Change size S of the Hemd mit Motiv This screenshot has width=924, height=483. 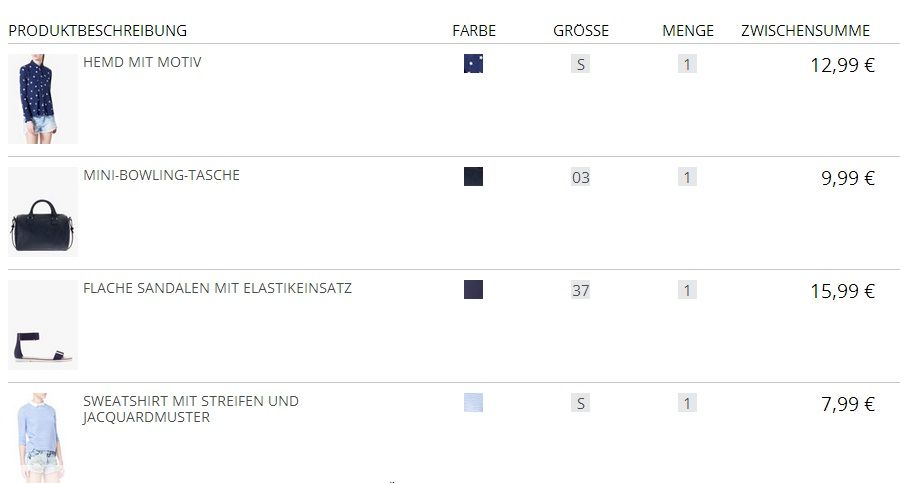(580, 65)
